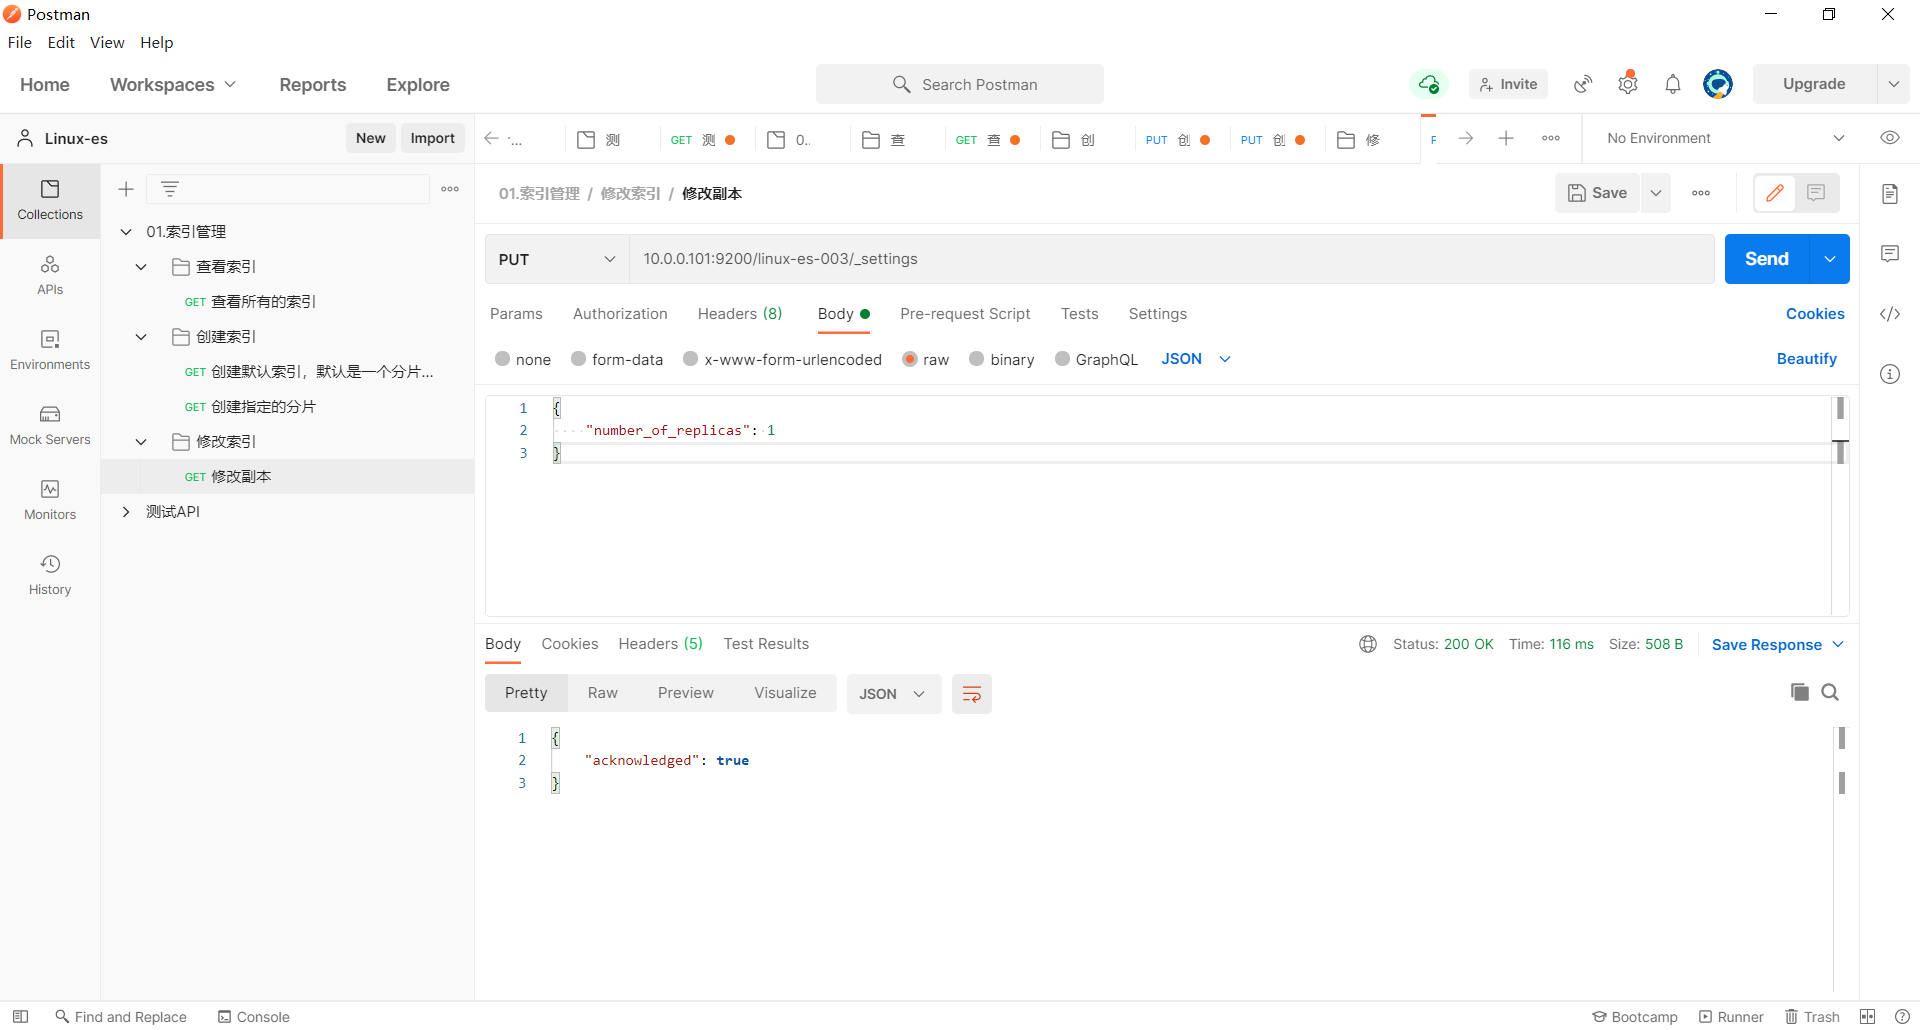Open the Send button dropdown arrow

(x=1830, y=259)
